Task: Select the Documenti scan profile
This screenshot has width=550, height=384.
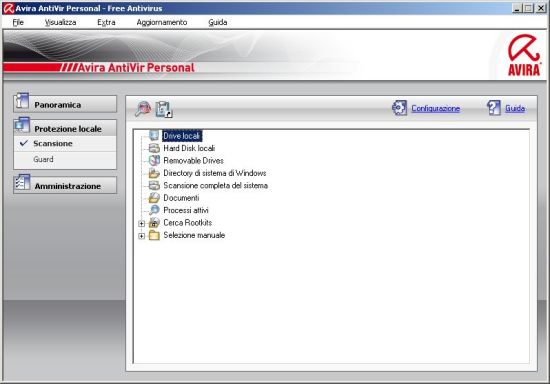Action: [x=181, y=198]
